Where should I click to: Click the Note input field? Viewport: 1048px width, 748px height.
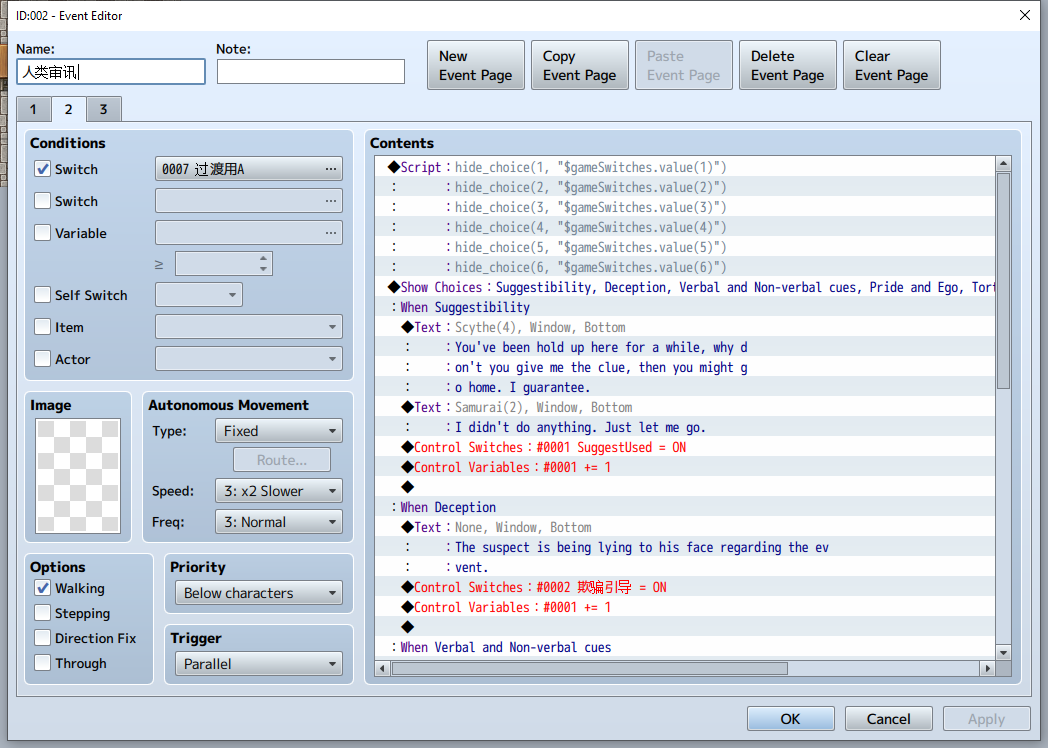click(x=311, y=72)
